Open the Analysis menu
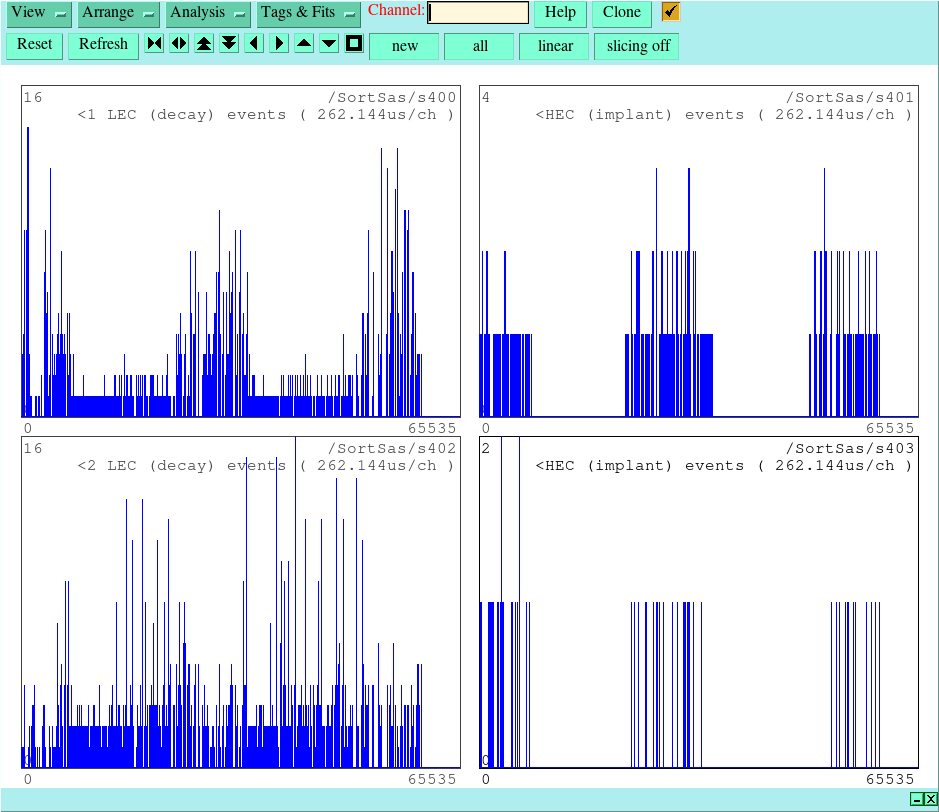 point(208,13)
